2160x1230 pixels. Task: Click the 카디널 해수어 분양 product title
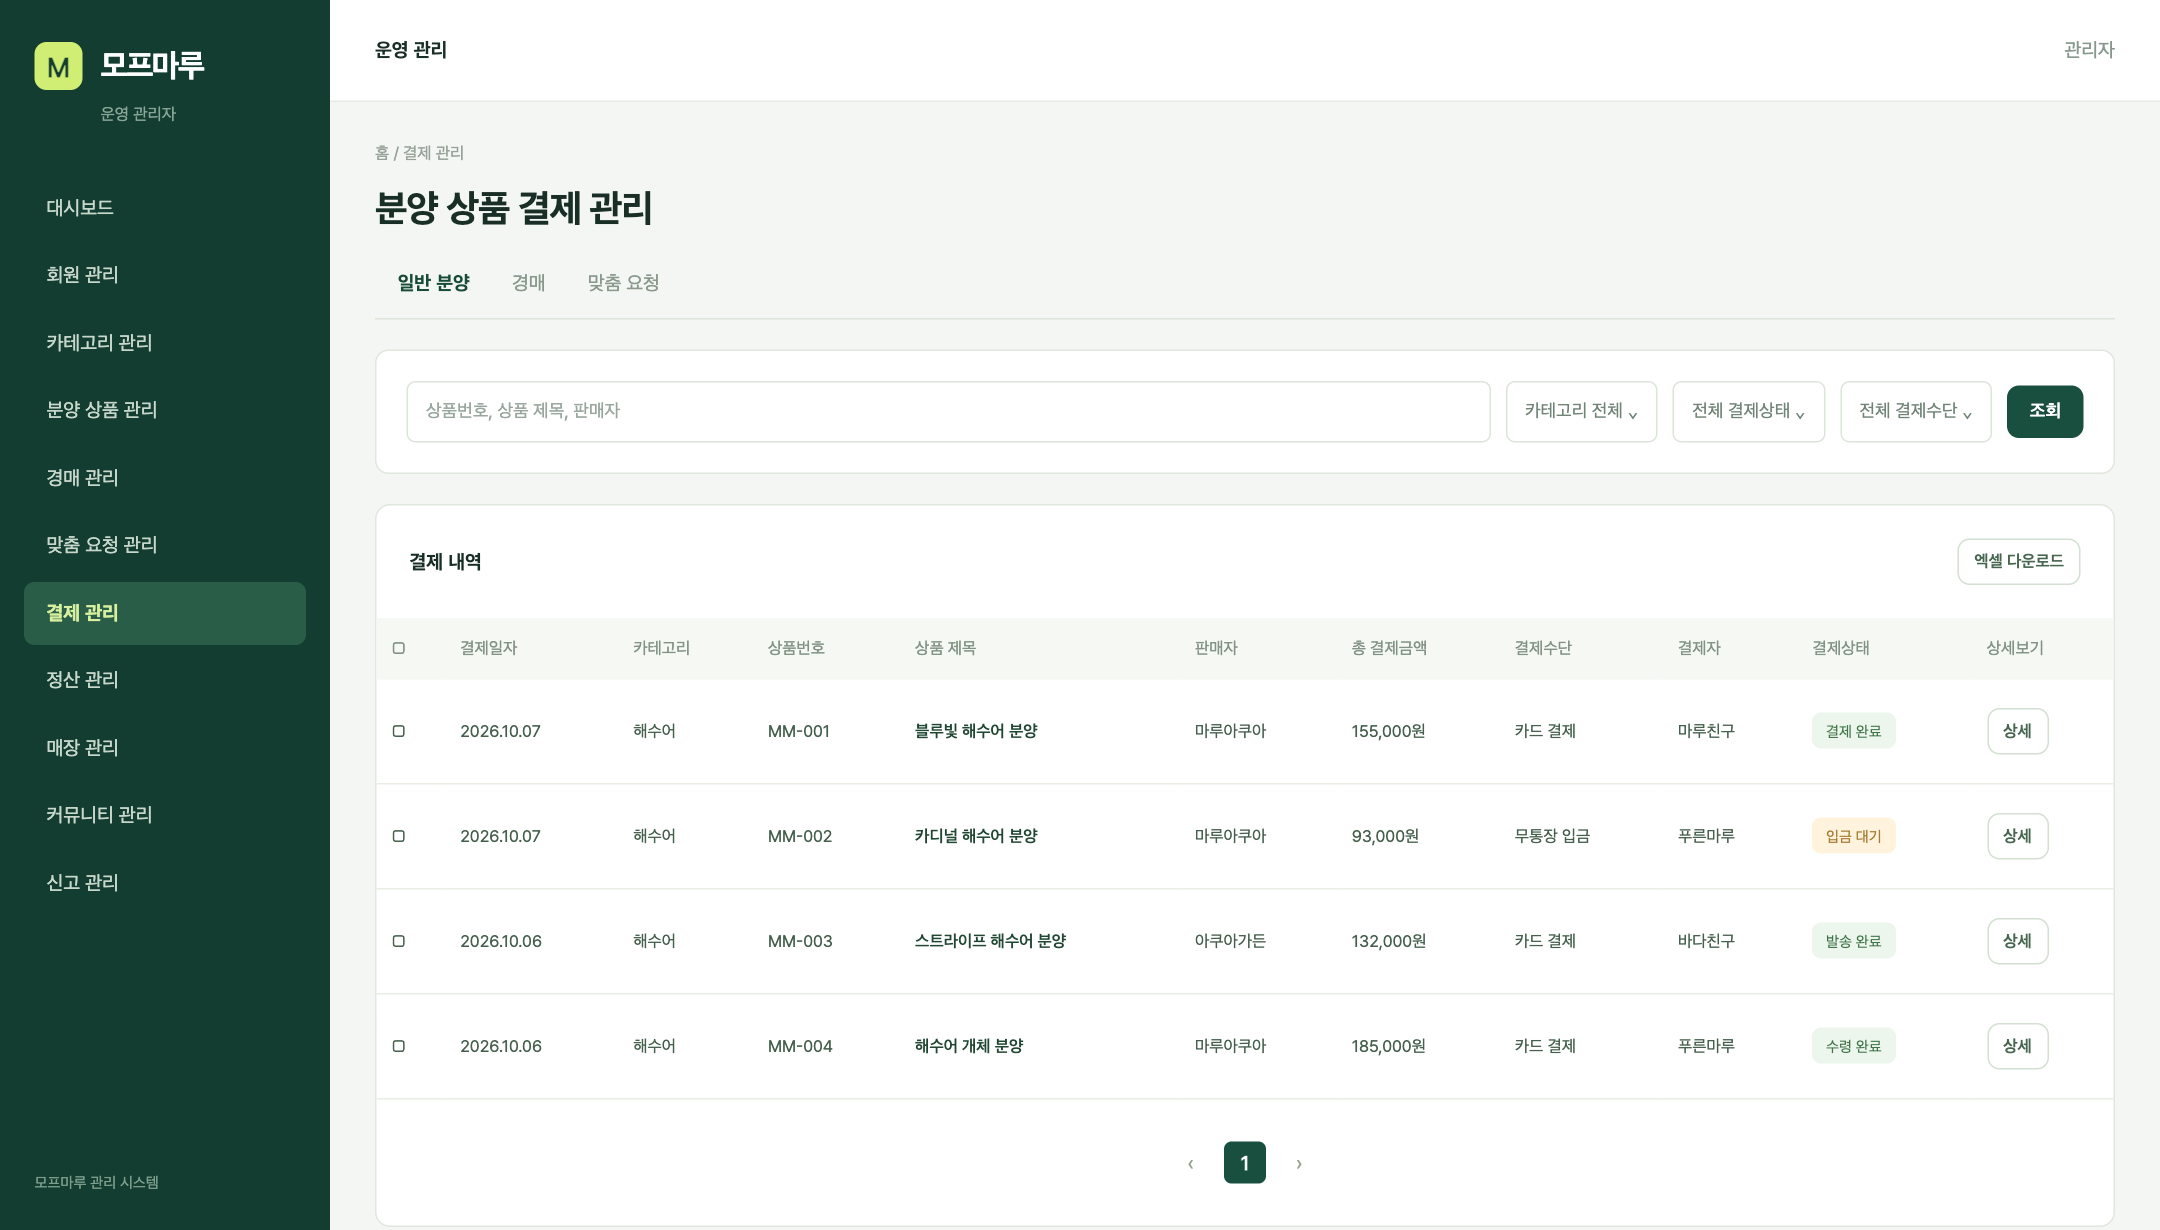(976, 836)
